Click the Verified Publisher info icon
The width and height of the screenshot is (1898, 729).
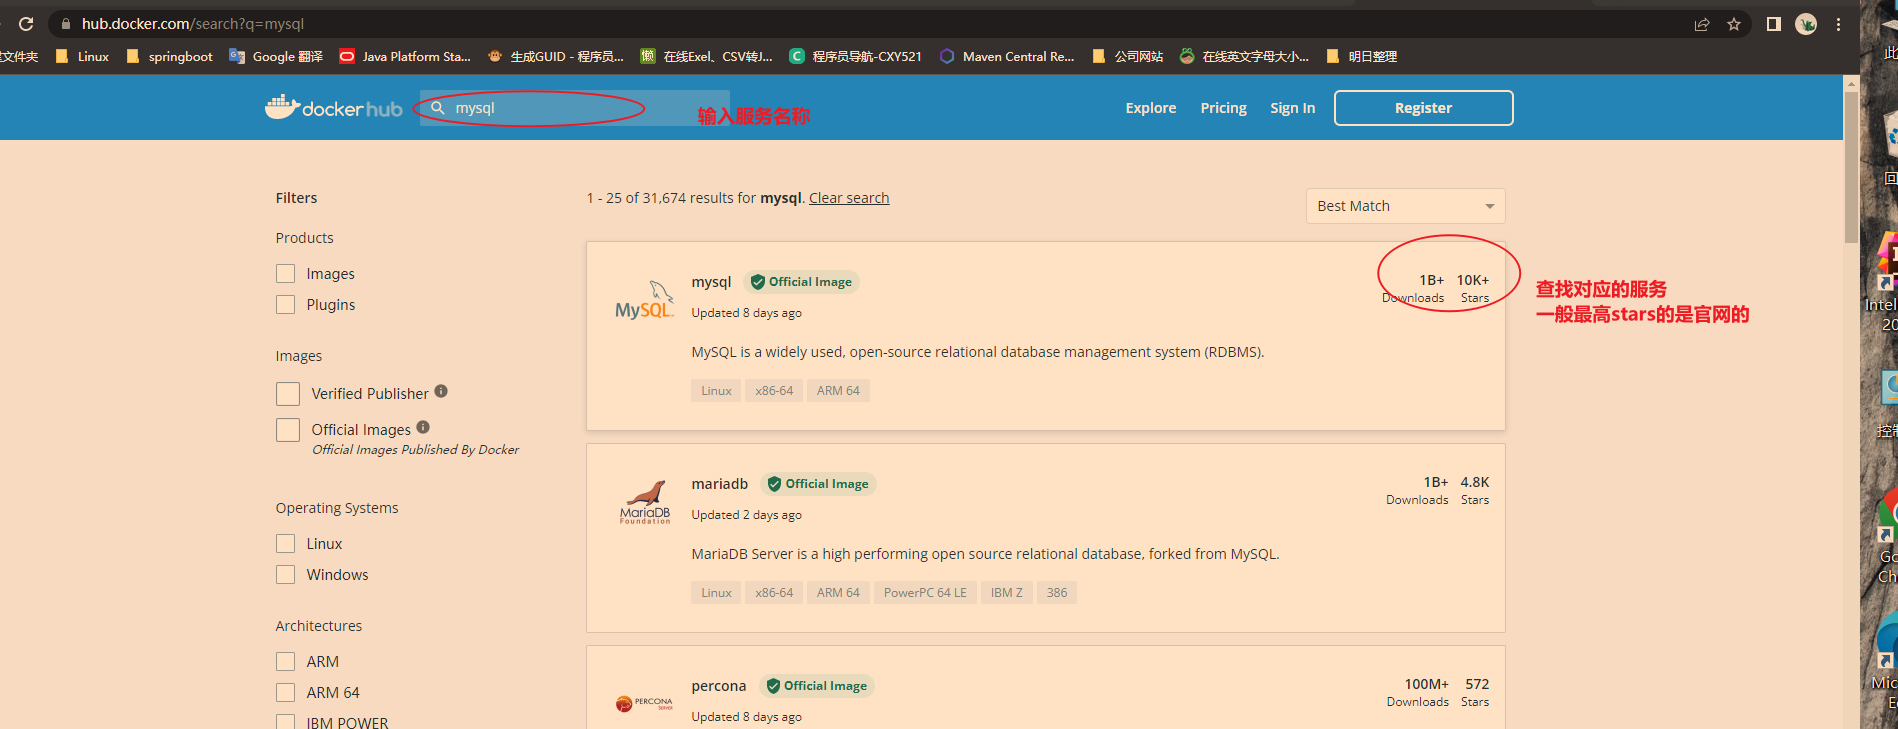(441, 391)
